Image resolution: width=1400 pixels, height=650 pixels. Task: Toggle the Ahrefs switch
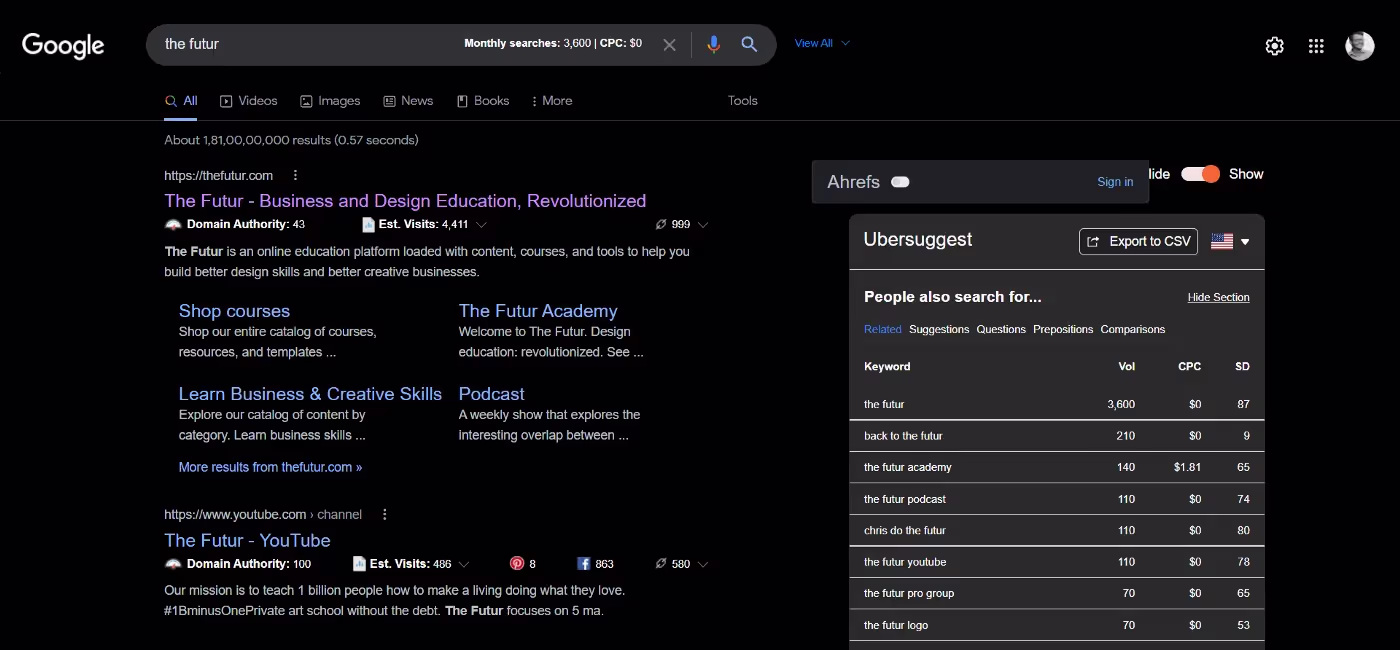point(900,182)
